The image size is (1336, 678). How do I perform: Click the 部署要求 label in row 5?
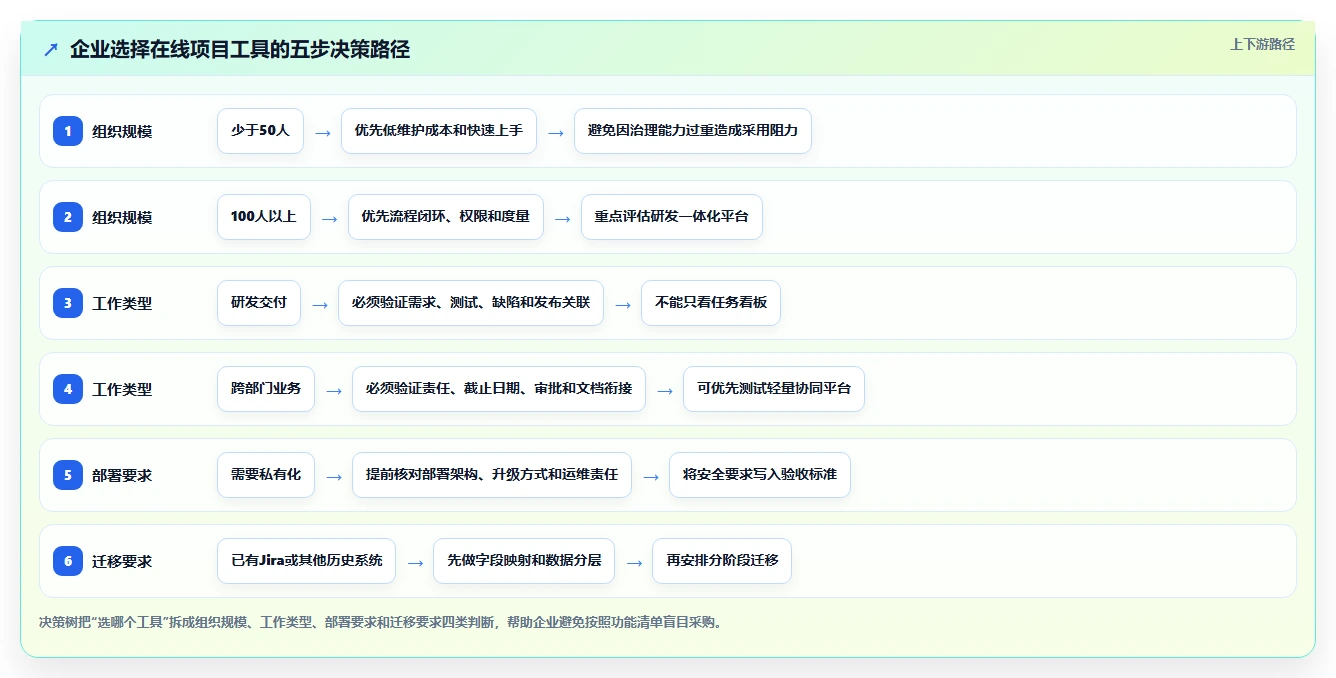pyautogui.click(x=122, y=476)
